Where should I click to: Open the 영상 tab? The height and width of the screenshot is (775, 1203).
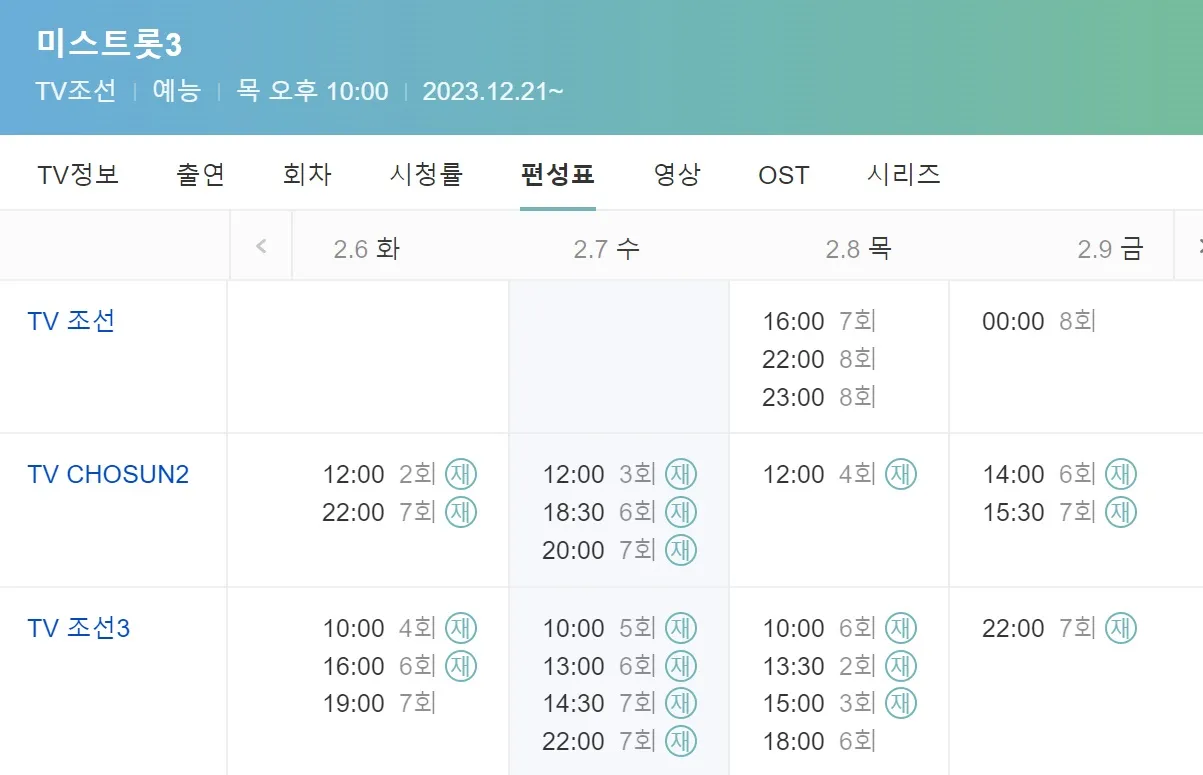[677, 175]
